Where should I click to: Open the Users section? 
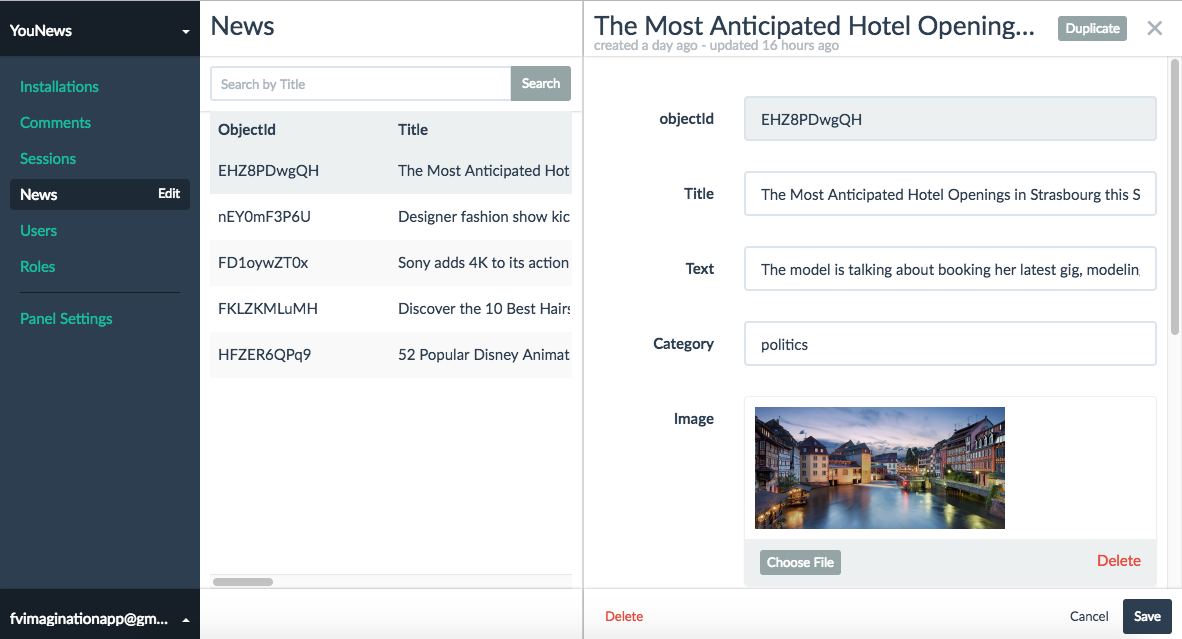(38, 231)
